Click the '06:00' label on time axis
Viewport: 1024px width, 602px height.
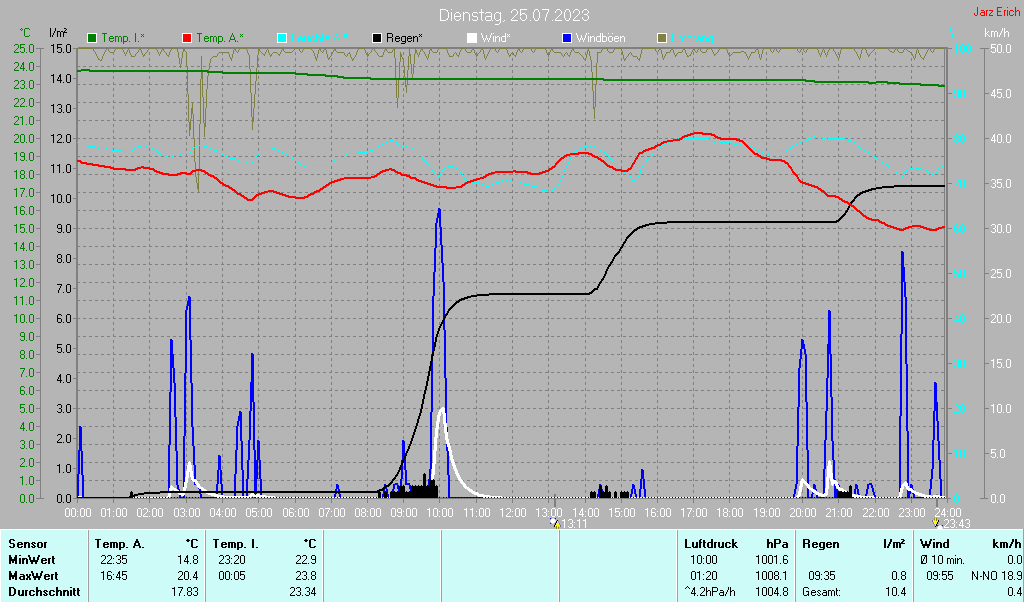coord(295,513)
